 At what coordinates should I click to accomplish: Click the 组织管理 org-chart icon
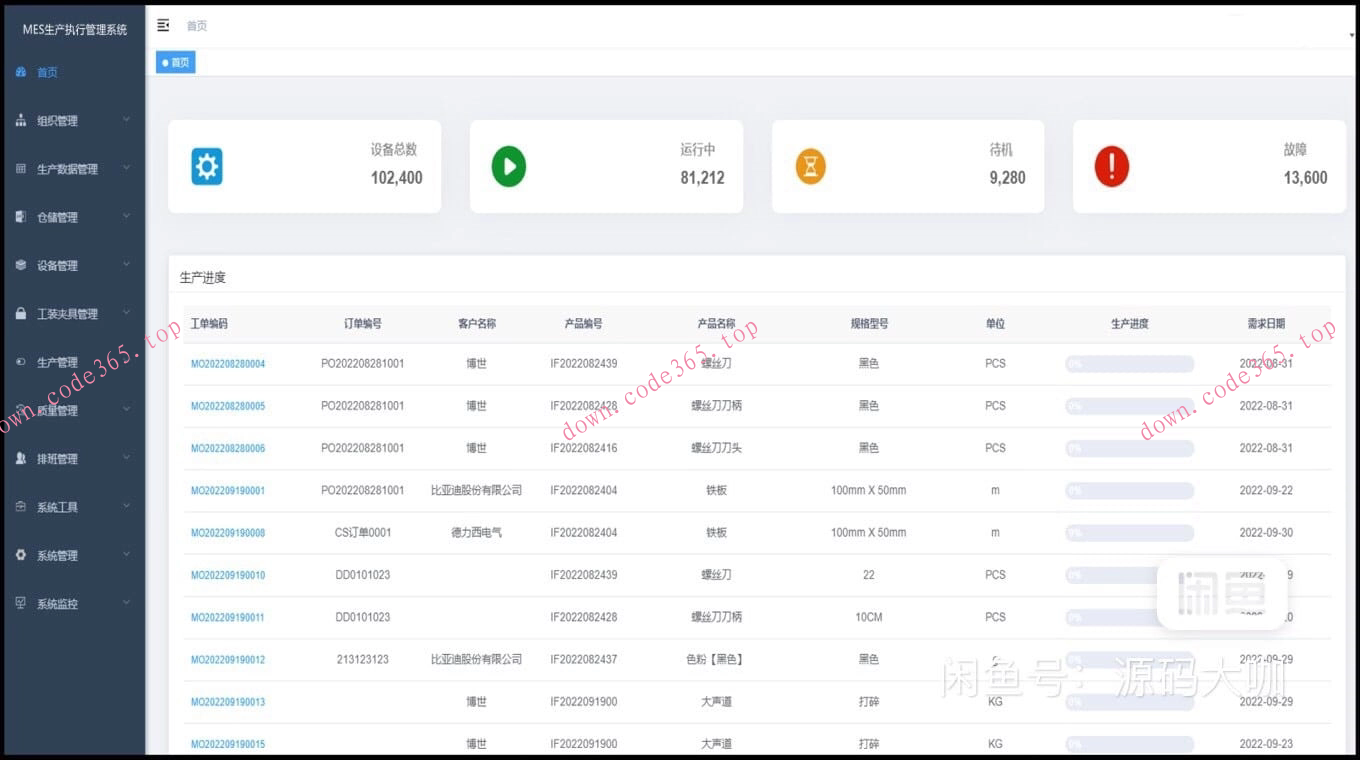point(21,120)
